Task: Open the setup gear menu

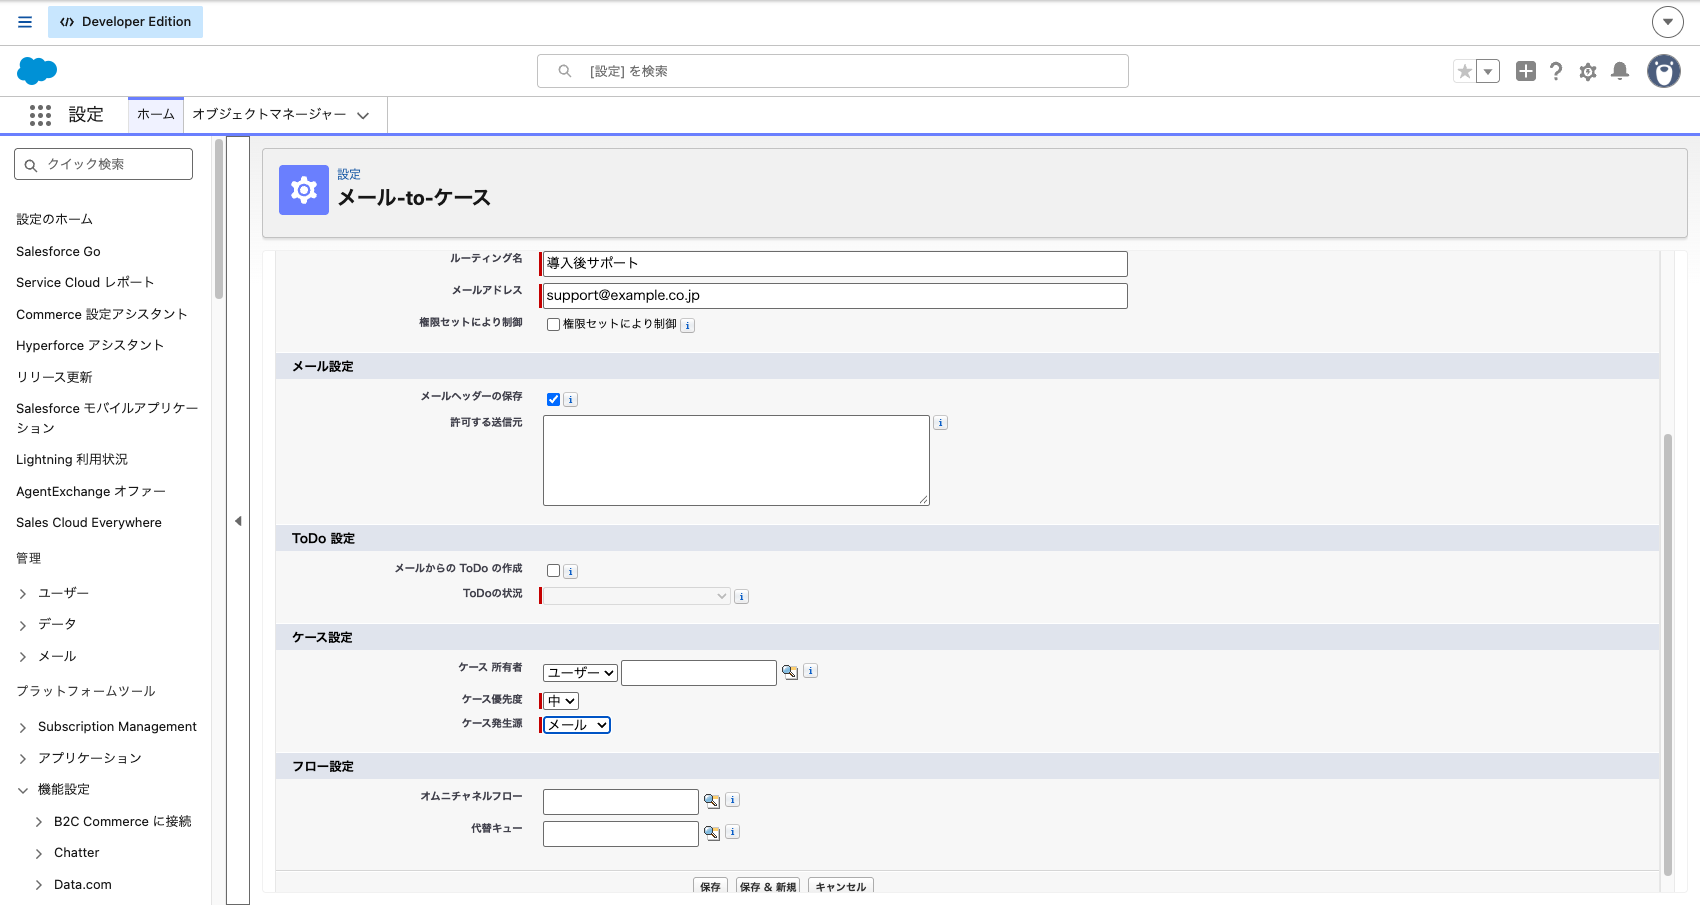Action: click(1588, 71)
